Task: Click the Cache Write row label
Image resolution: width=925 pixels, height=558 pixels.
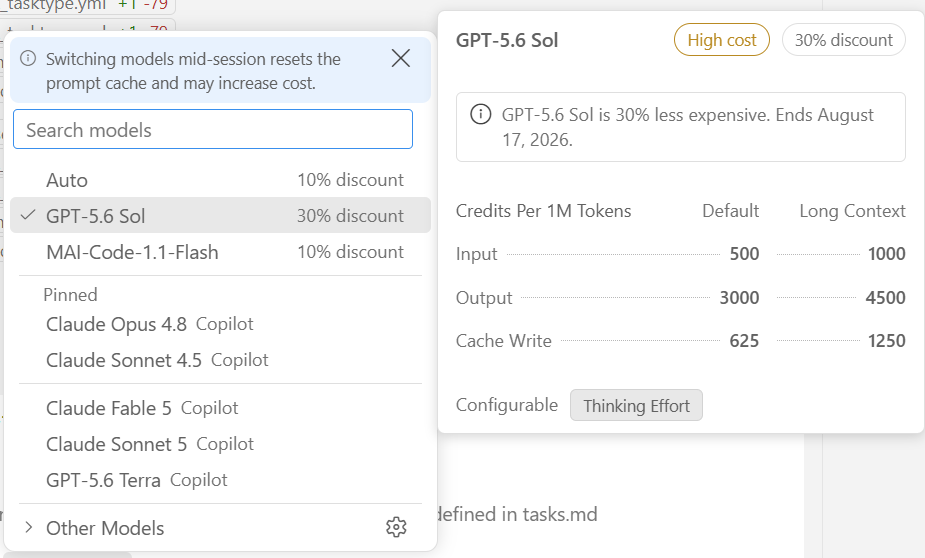Action: pos(504,340)
